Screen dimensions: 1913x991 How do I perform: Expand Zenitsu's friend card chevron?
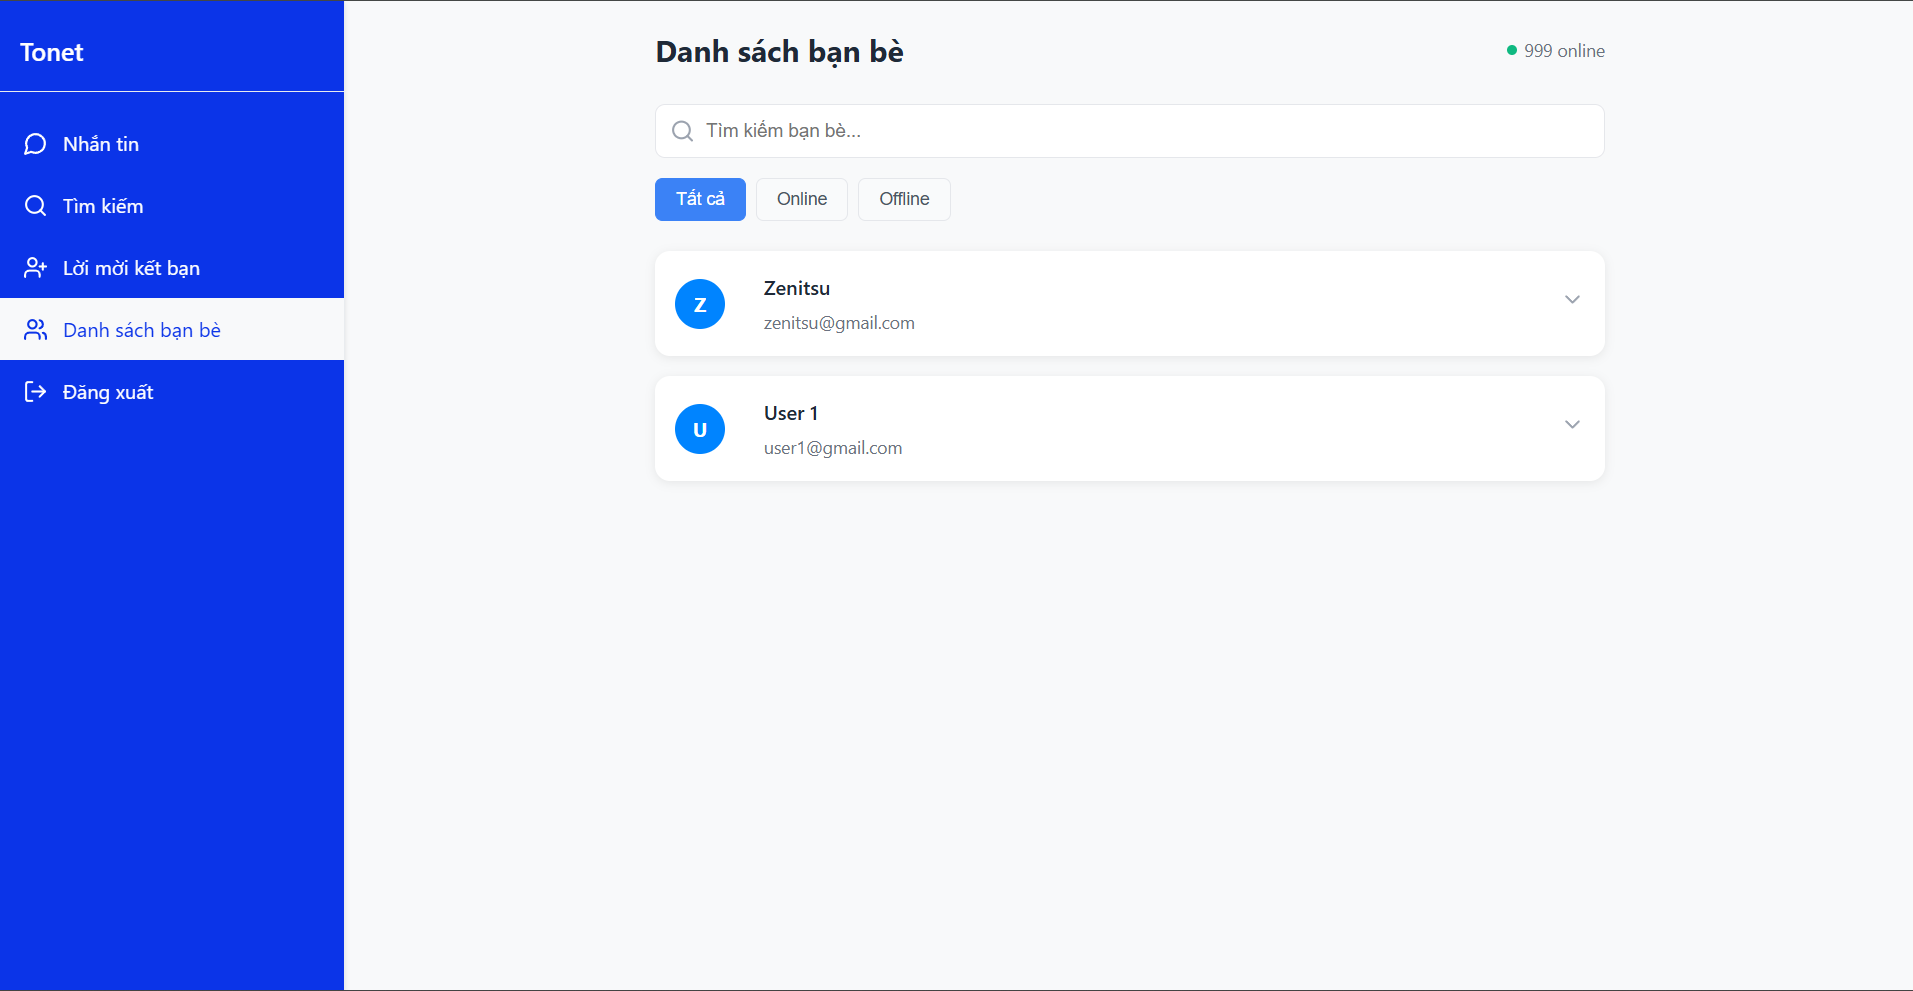[x=1572, y=300]
